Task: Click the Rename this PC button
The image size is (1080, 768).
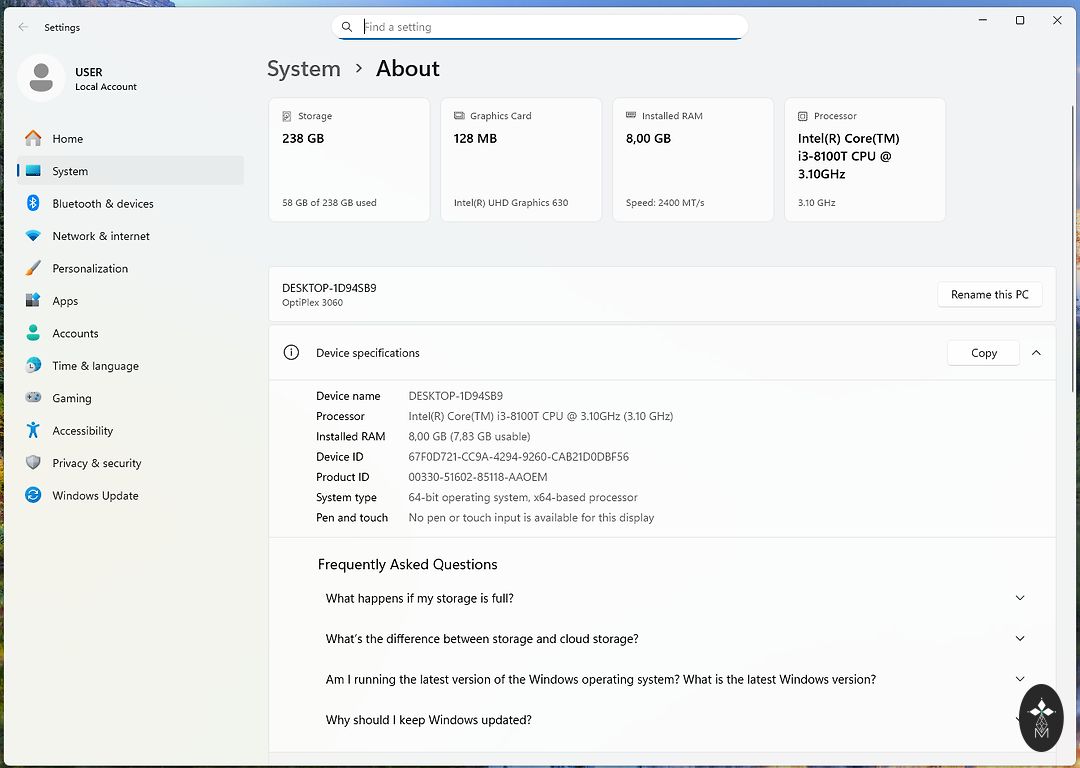Action: point(989,295)
